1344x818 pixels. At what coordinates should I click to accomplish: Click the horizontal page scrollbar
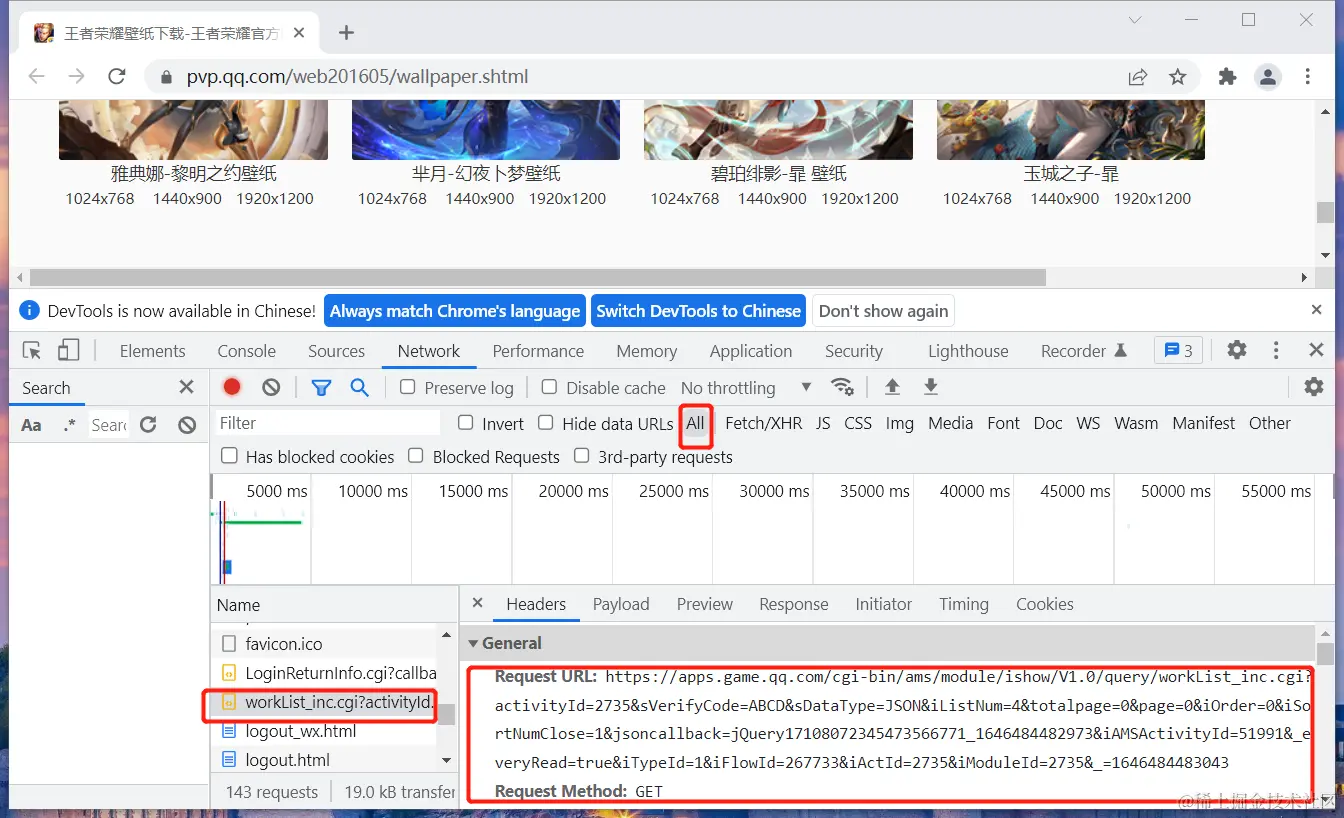(x=537, y=277)
